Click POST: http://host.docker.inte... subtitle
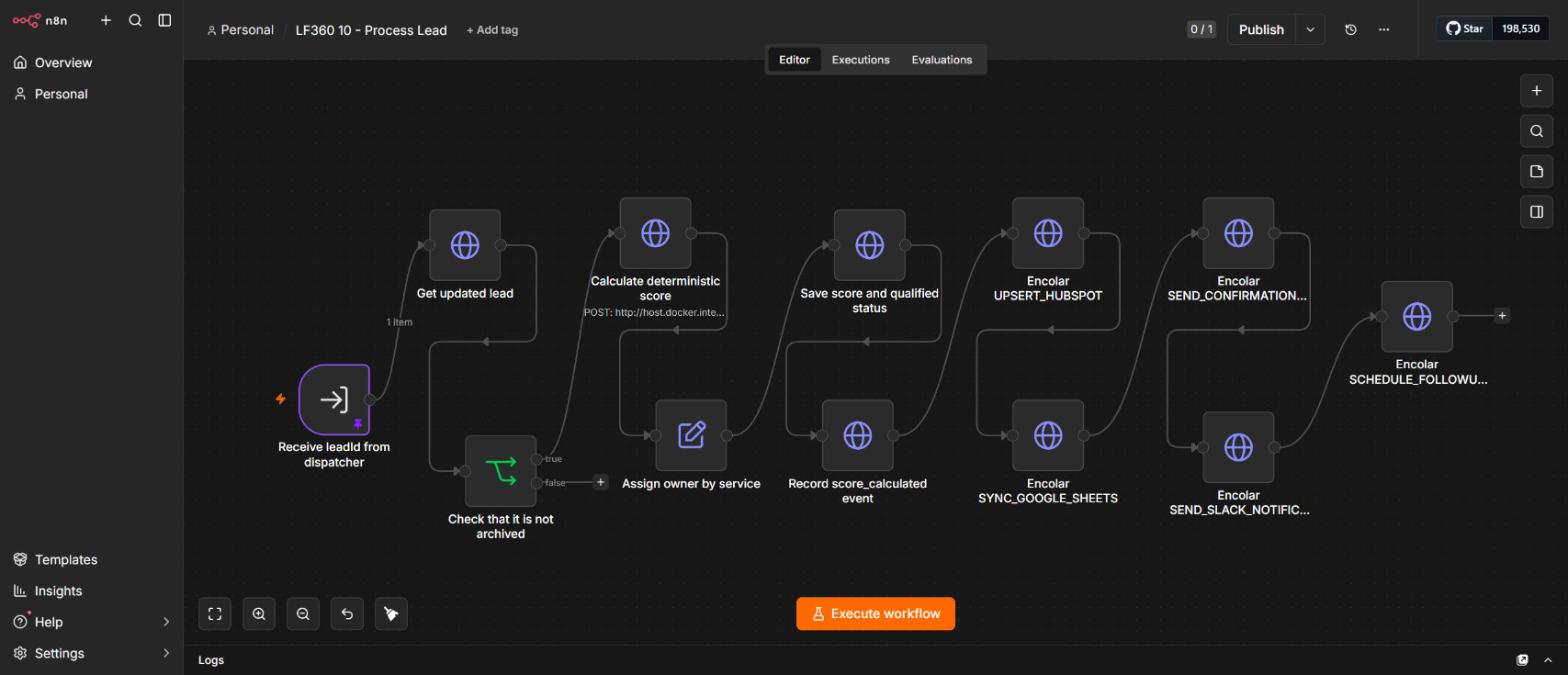Image resolution: width=1568 pixels, height=675 pixels. [x=655, y=312]
